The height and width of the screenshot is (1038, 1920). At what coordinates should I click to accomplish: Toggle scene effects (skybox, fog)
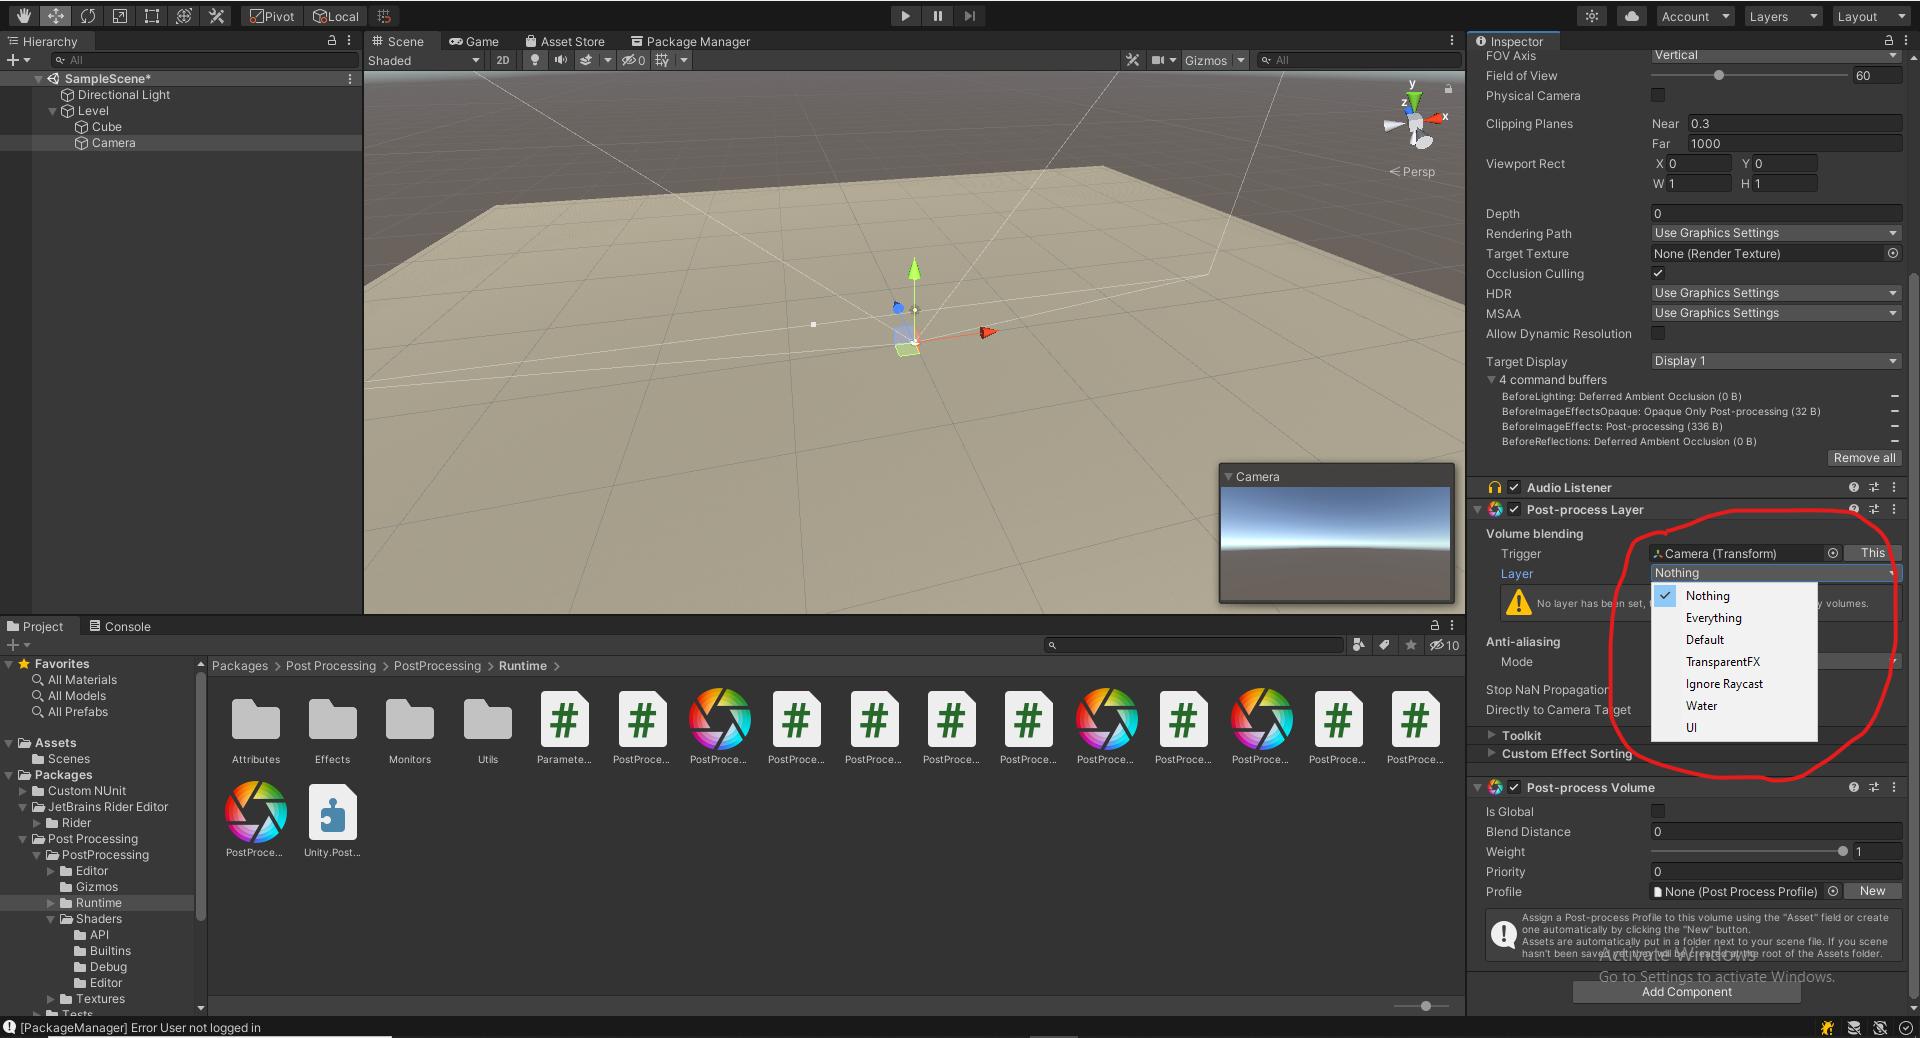[586, 60]
